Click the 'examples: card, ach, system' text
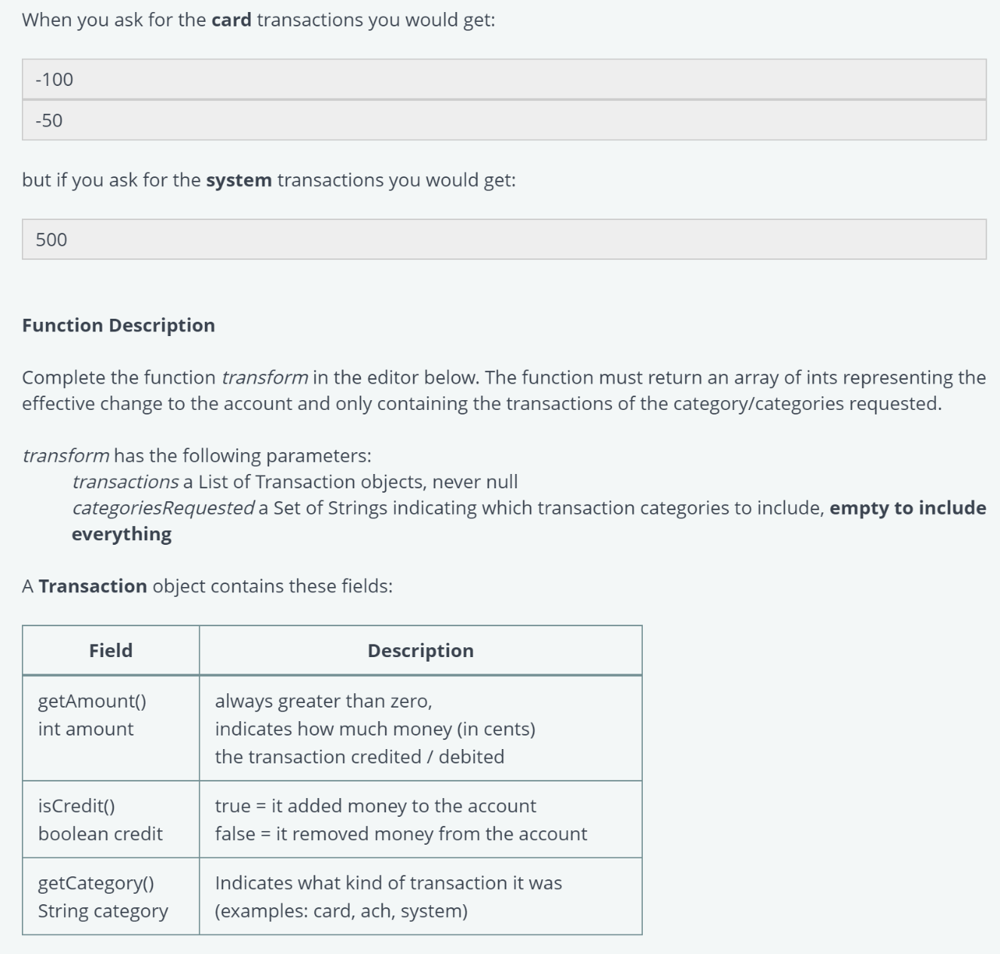Viewport: 1000px width, 954px height. coord(341,911)
